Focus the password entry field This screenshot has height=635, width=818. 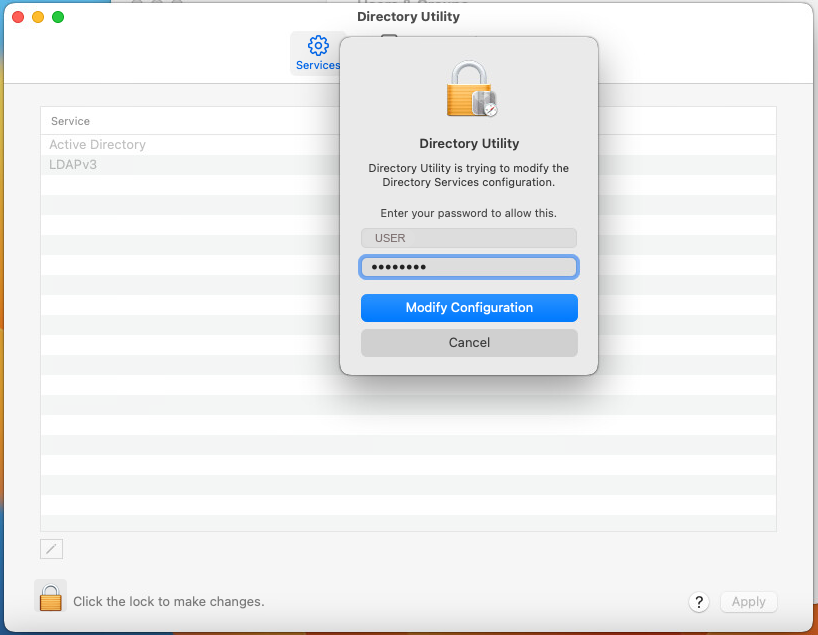click(468, 266)
